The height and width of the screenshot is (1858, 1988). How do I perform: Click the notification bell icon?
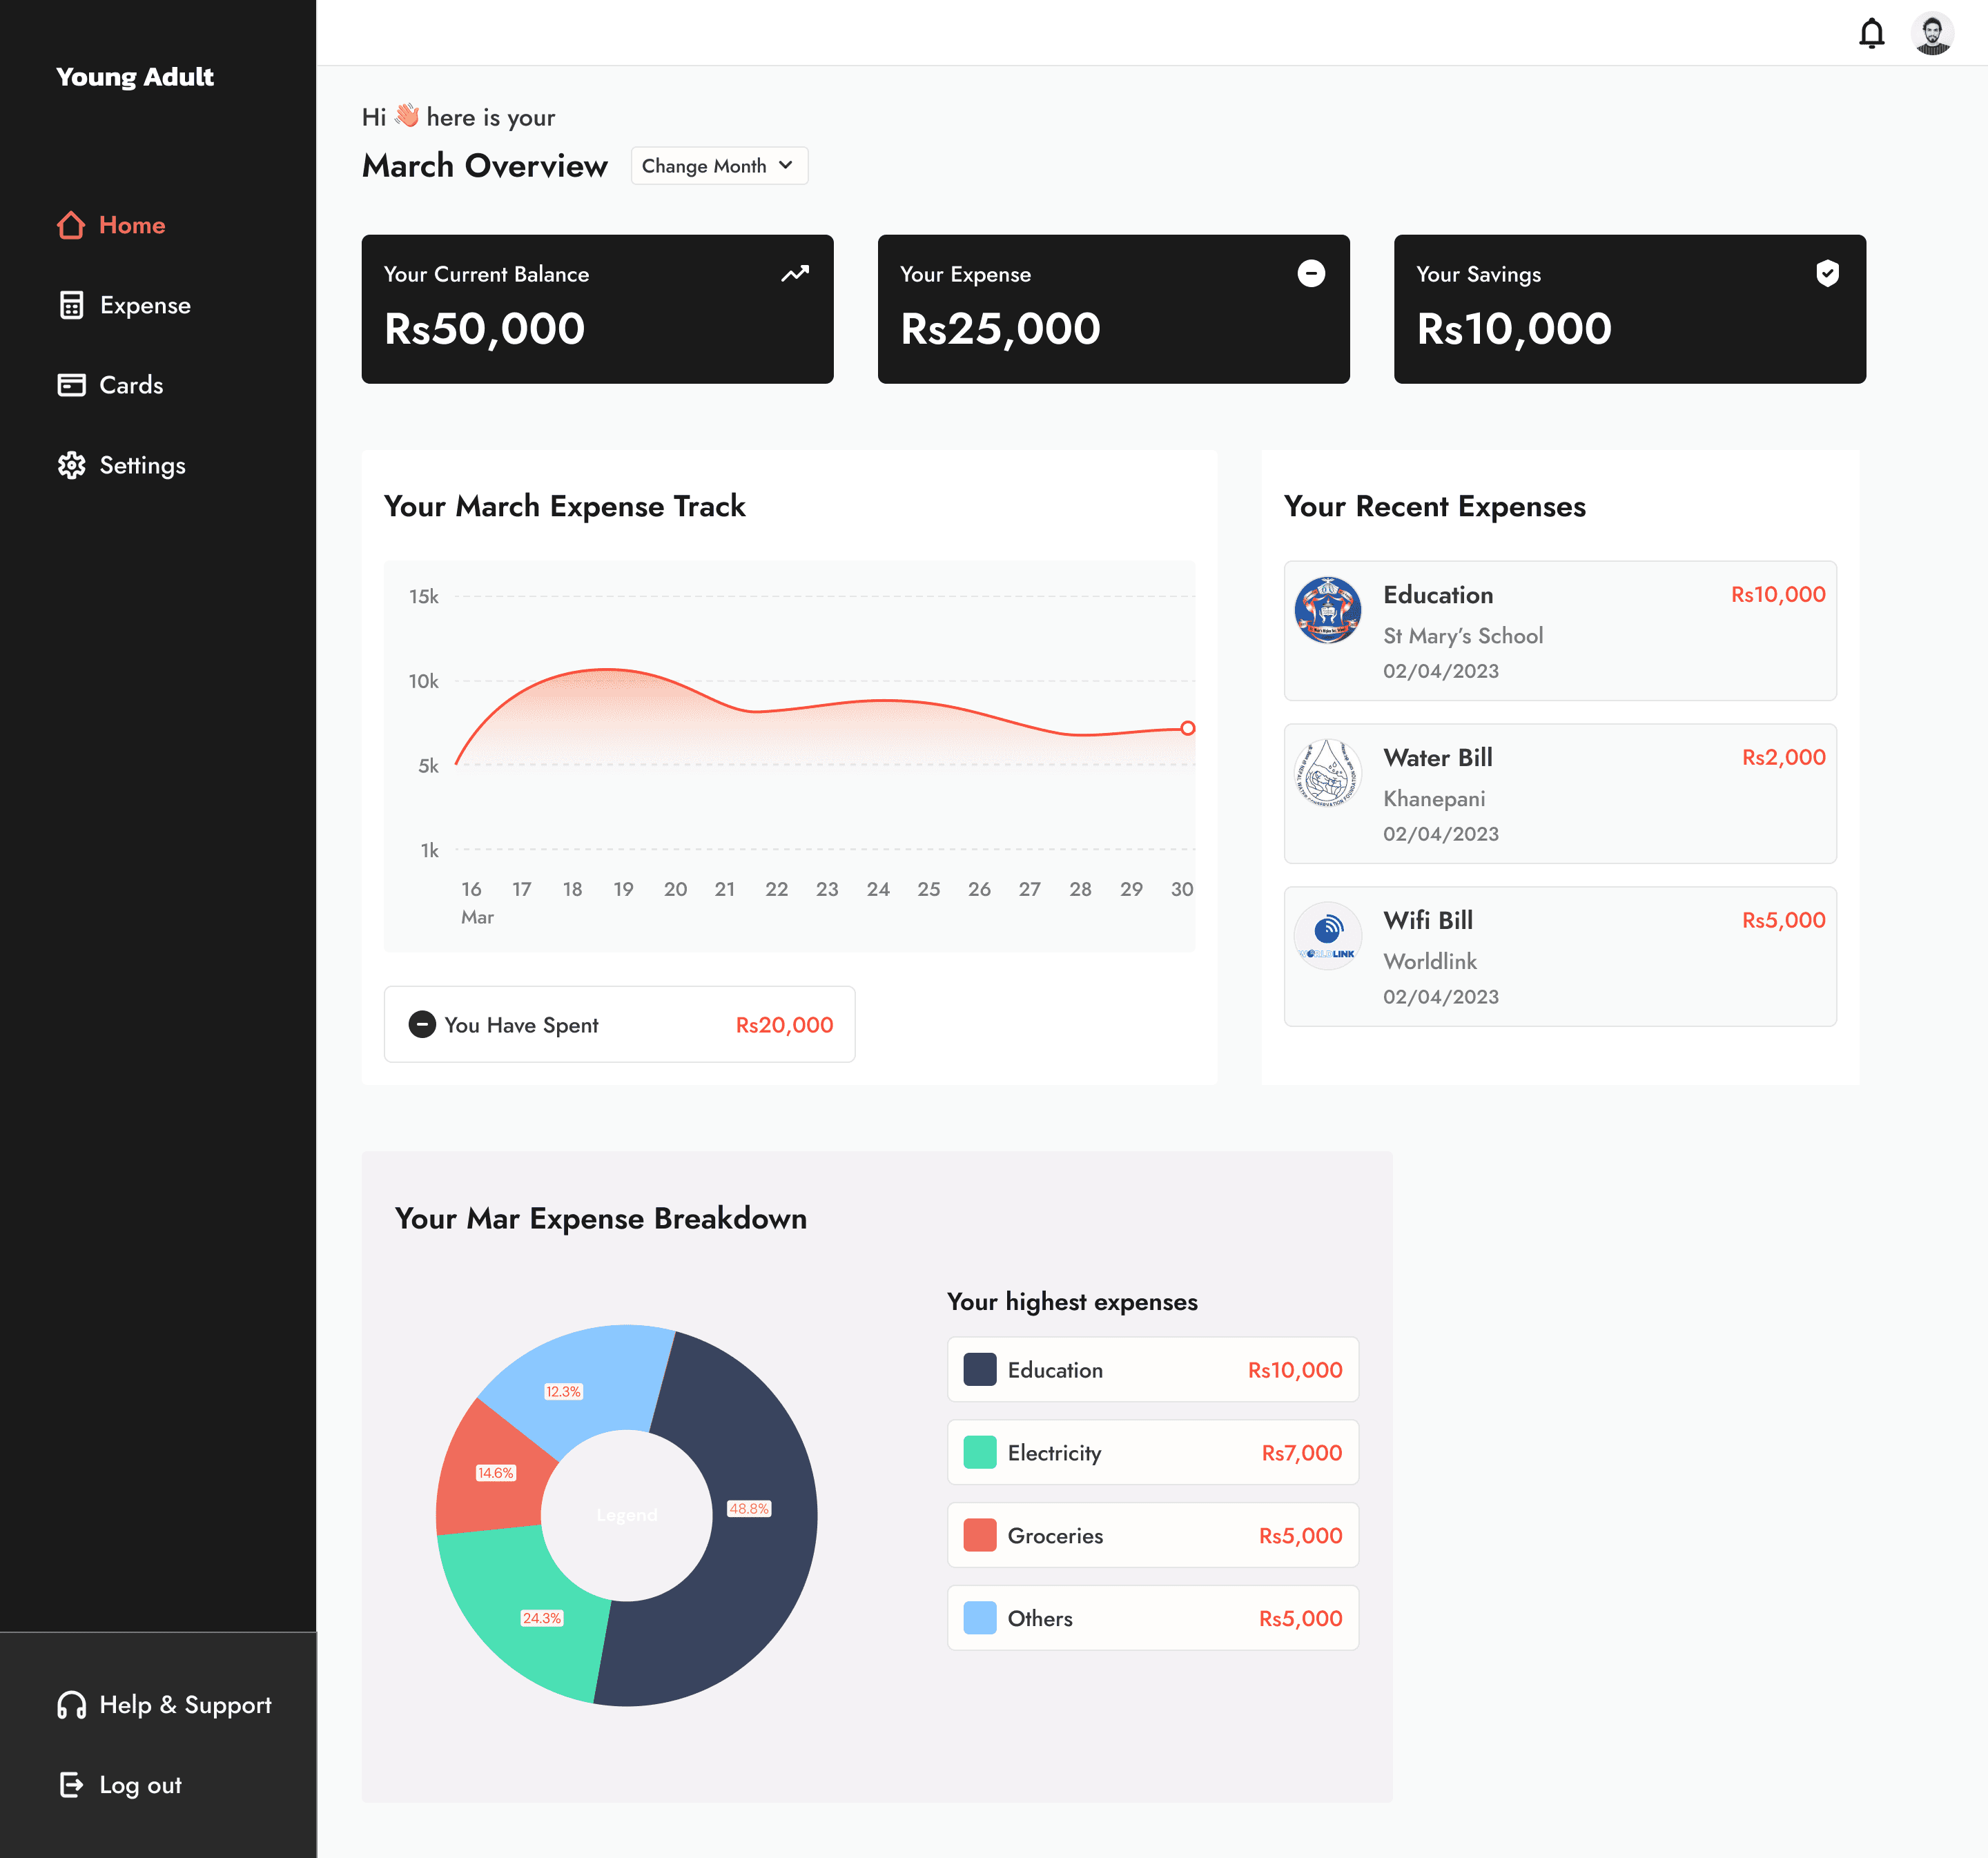(1871, 34)
